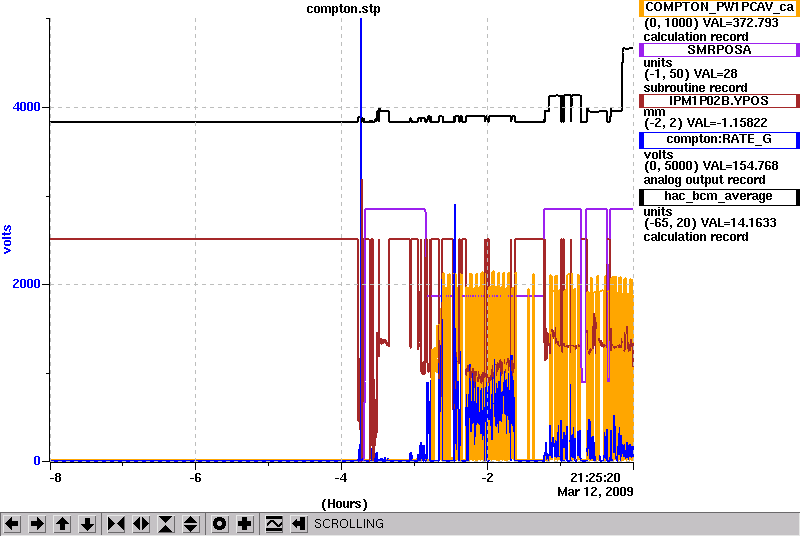Click the -4 x-axis tick label
The width and height of the screenshot is (800, 536).
click(x=341, y=478)
